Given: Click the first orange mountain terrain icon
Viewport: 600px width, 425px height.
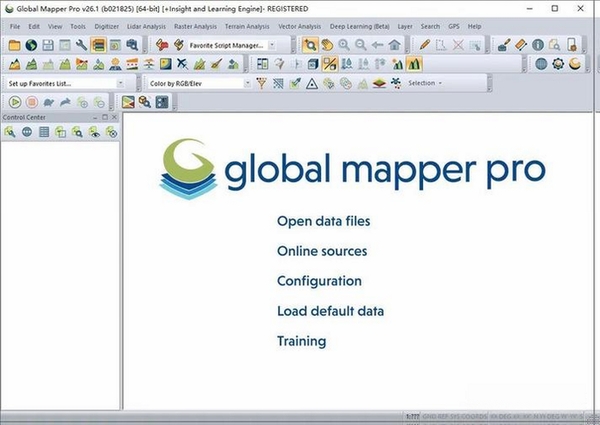Looking at the screenshot, I should pyautogui.click(x=15, y=64).
